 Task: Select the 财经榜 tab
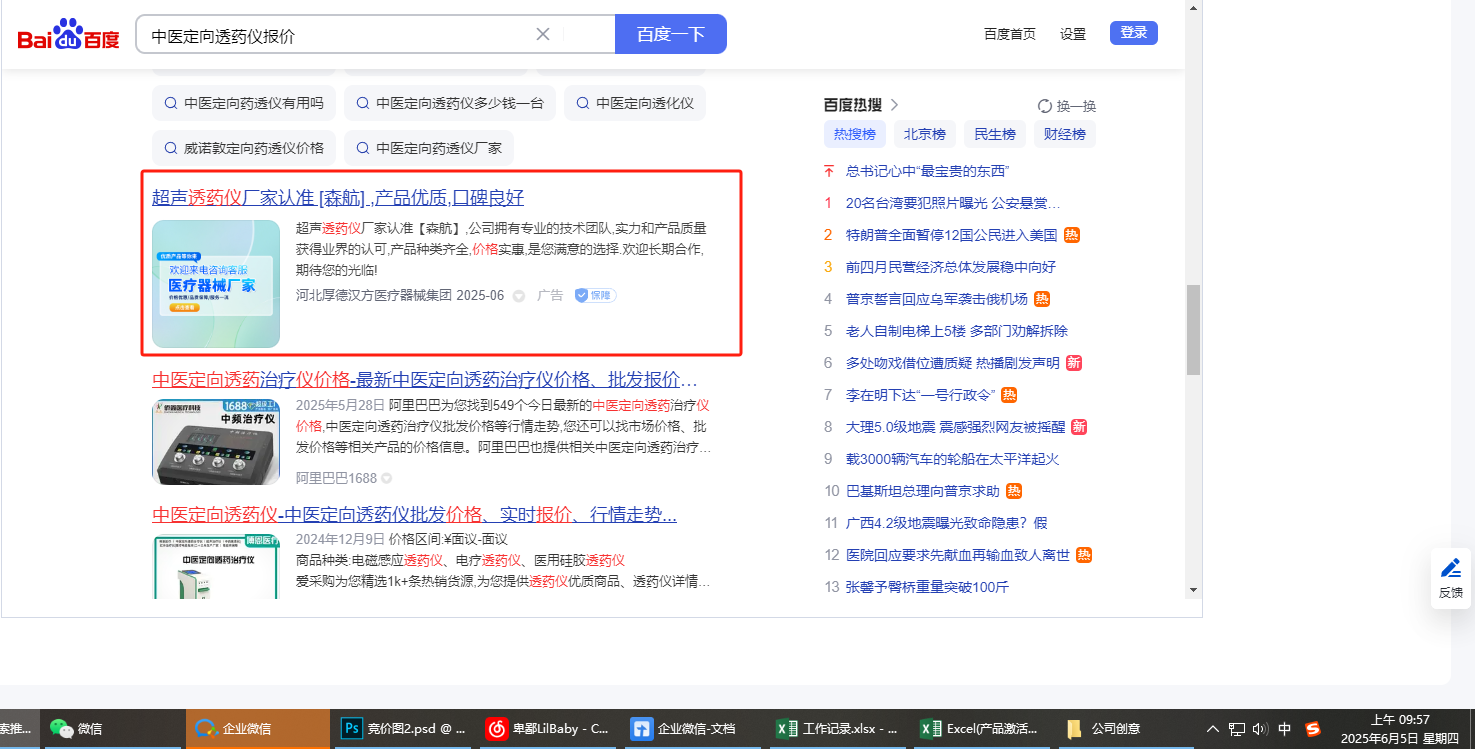tap(1064, 134)
